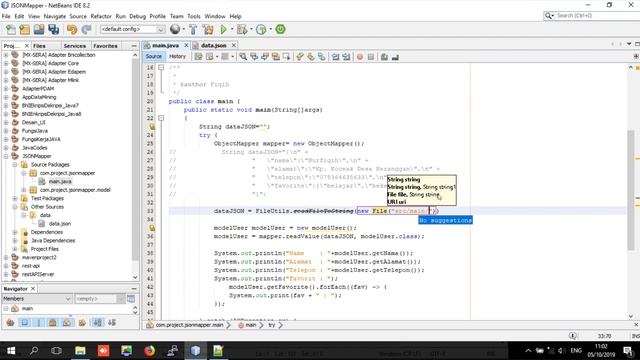Image resolution: width=640 pixels, height=360 pixels.
Task: Open the Tools menu
Action: (194, 16)
